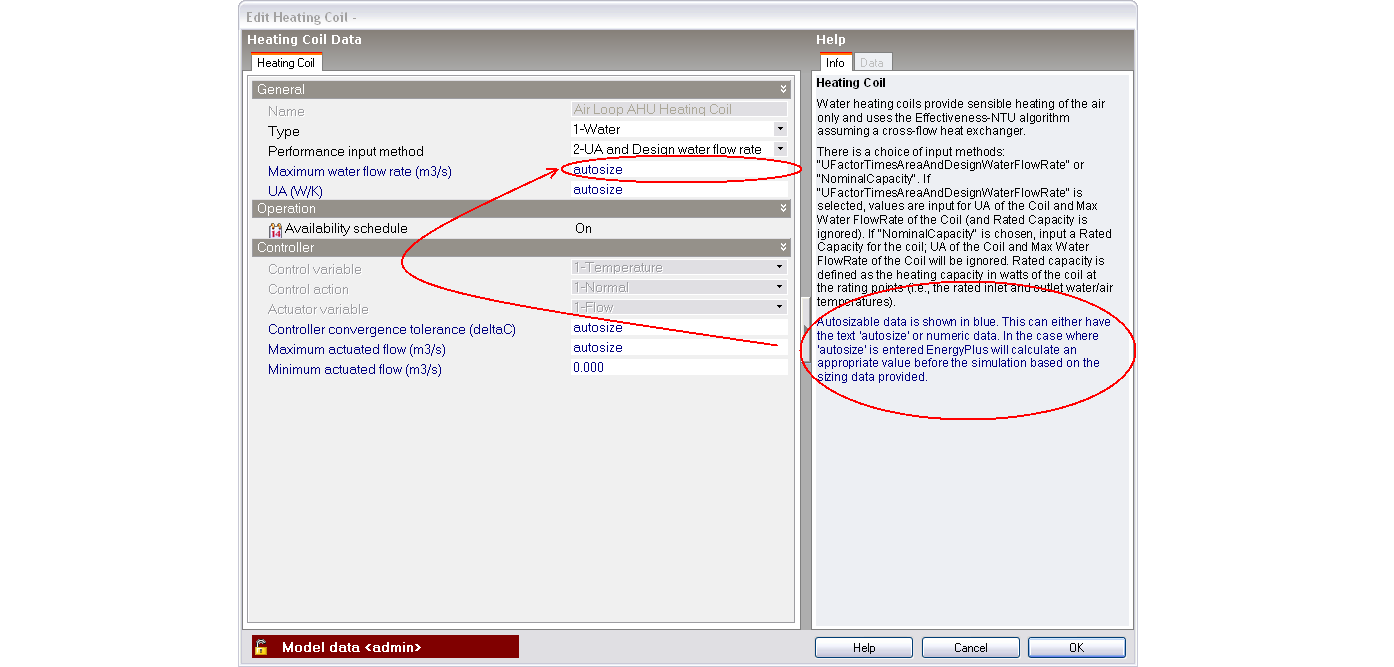Click the UA (W/K) autosize field

coord(678,190)
